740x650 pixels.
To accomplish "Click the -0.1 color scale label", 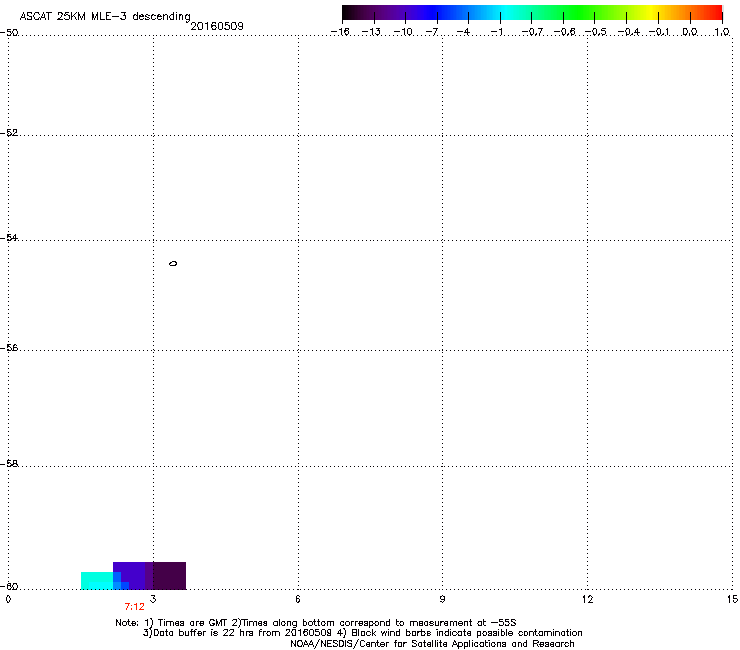I will pos(659,32).
